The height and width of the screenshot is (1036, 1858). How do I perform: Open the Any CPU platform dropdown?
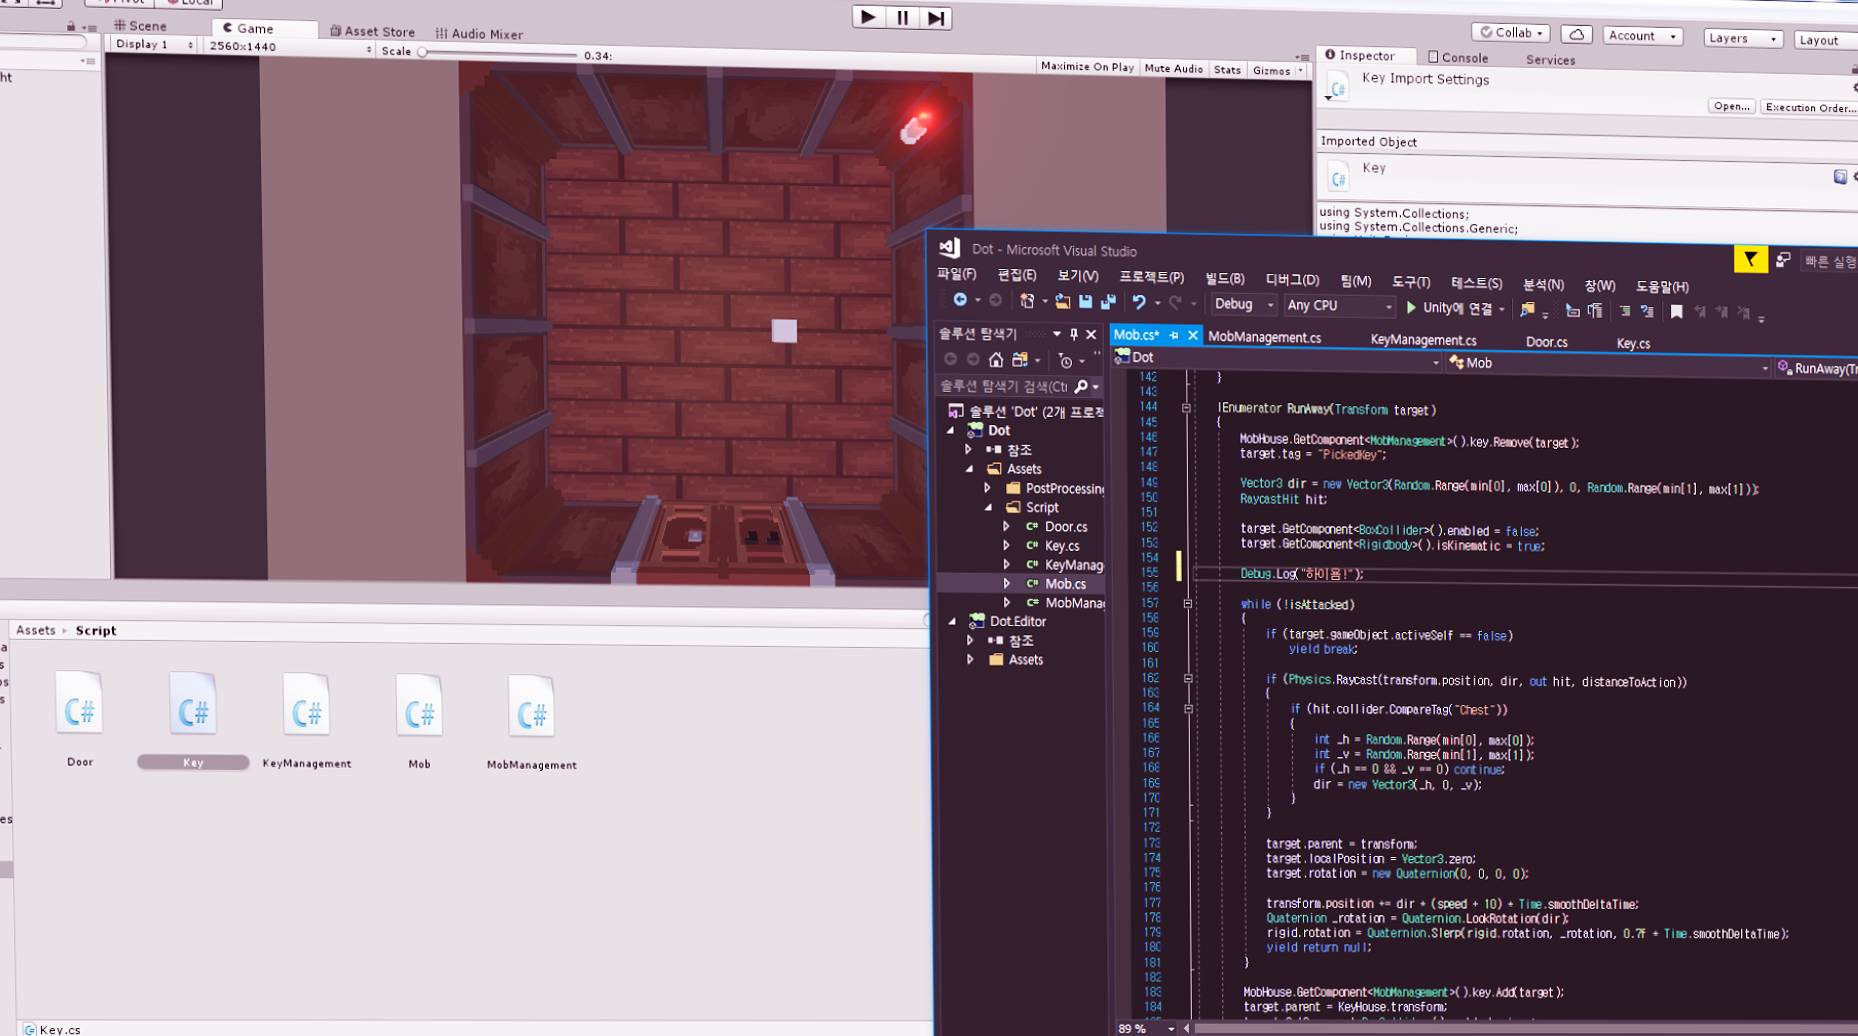pyautogui.click(x=1339, y=306)
